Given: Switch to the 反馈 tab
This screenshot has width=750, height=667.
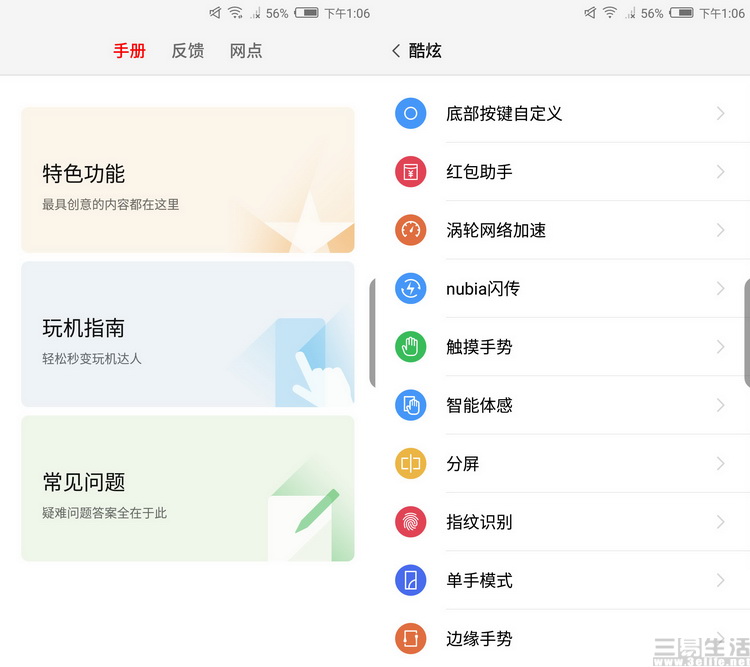Looking at the screenshot, I should click(187, 51).
